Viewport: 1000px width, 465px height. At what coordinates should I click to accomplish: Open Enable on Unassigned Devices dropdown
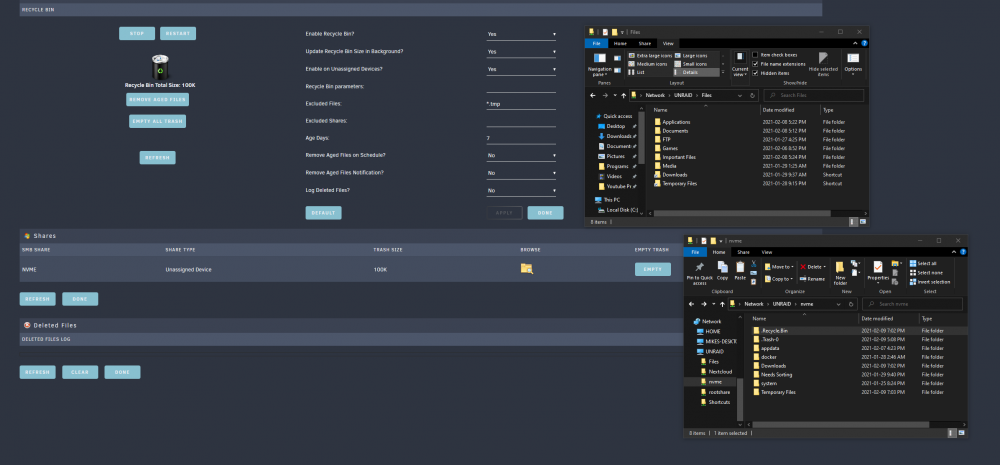(521, 69)
